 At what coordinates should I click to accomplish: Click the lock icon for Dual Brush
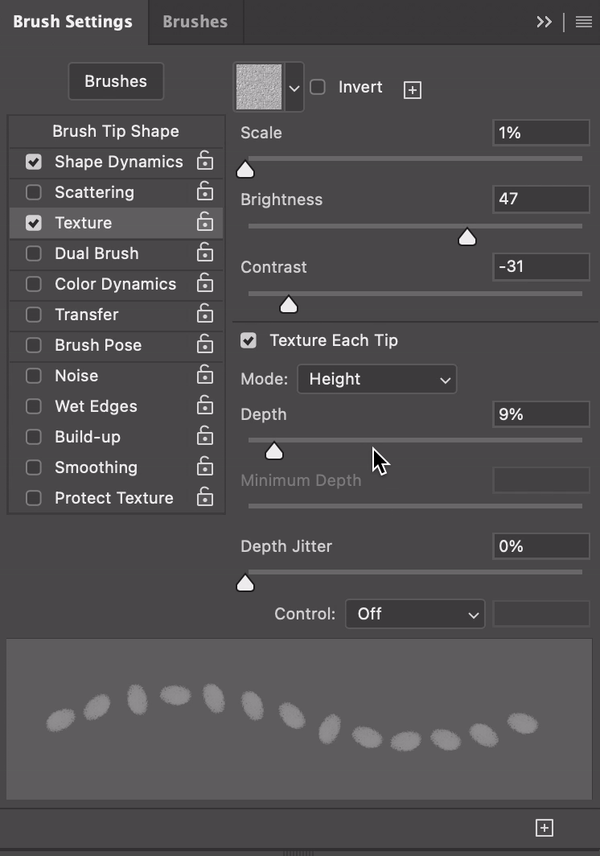pos(205,253)
